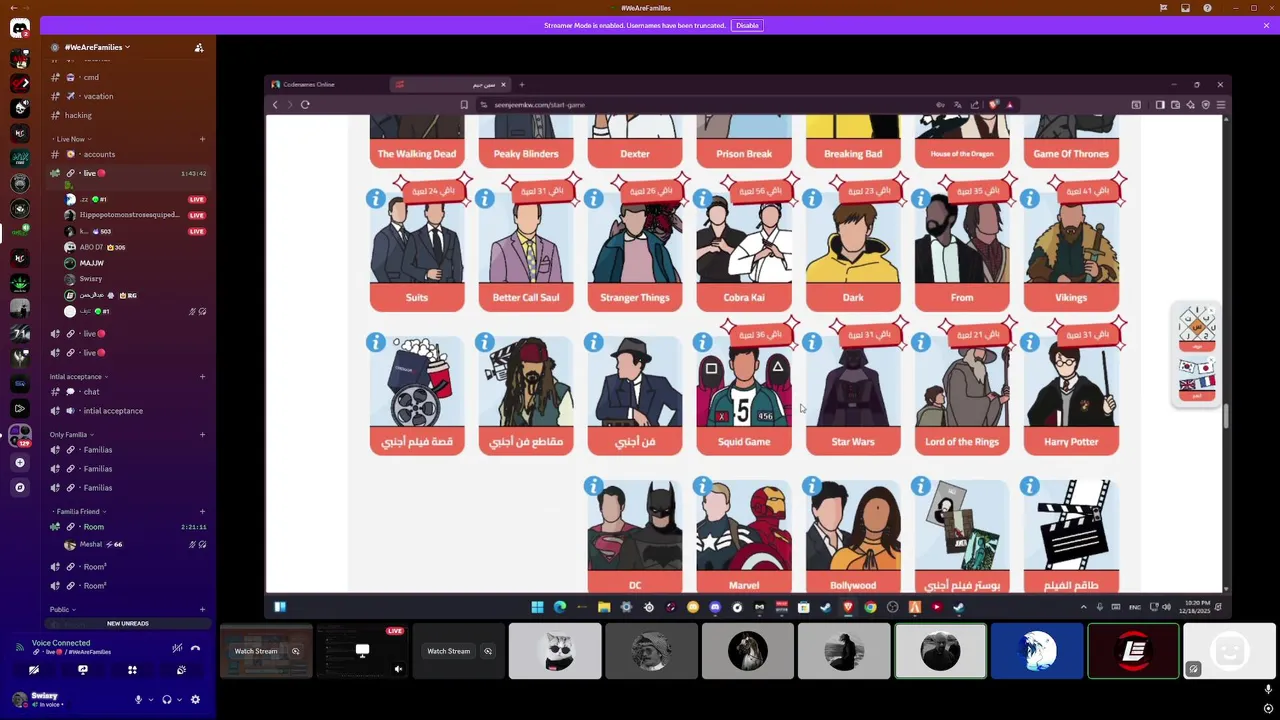Click second Watch Stream button

[x=449, y=651]
